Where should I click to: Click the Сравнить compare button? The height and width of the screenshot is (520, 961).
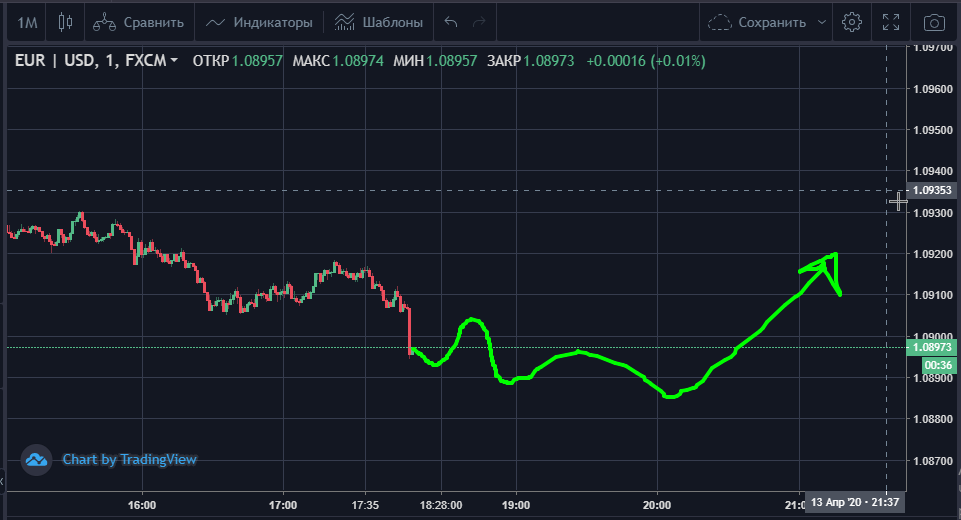[x=139, y=23]
